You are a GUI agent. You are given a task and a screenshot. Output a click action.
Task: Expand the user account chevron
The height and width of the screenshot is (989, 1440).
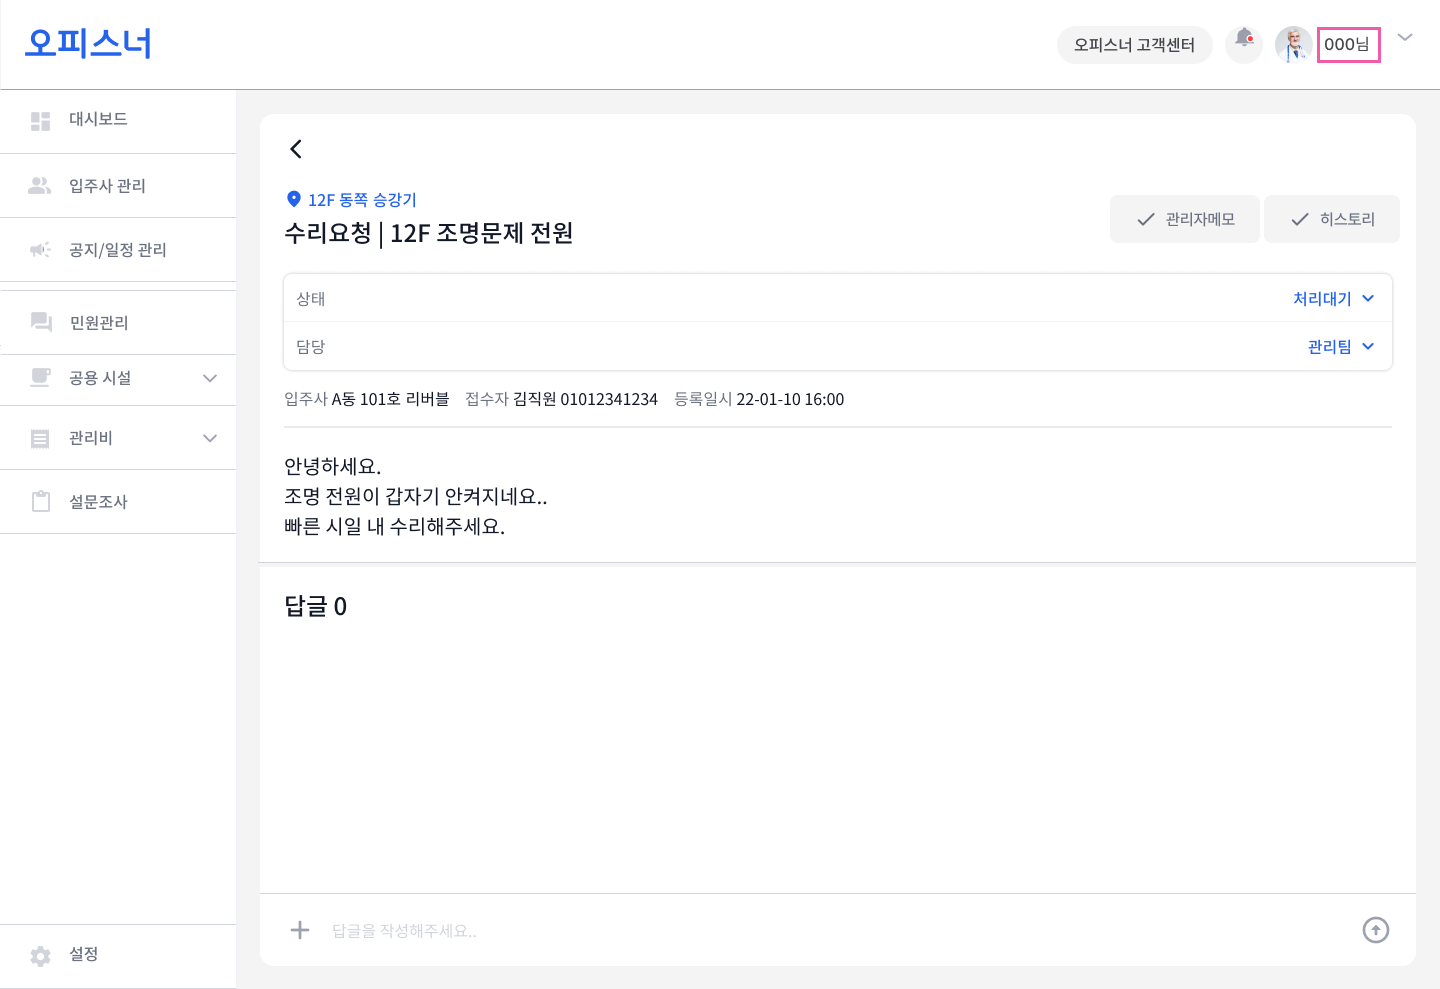pos(1405,38)
